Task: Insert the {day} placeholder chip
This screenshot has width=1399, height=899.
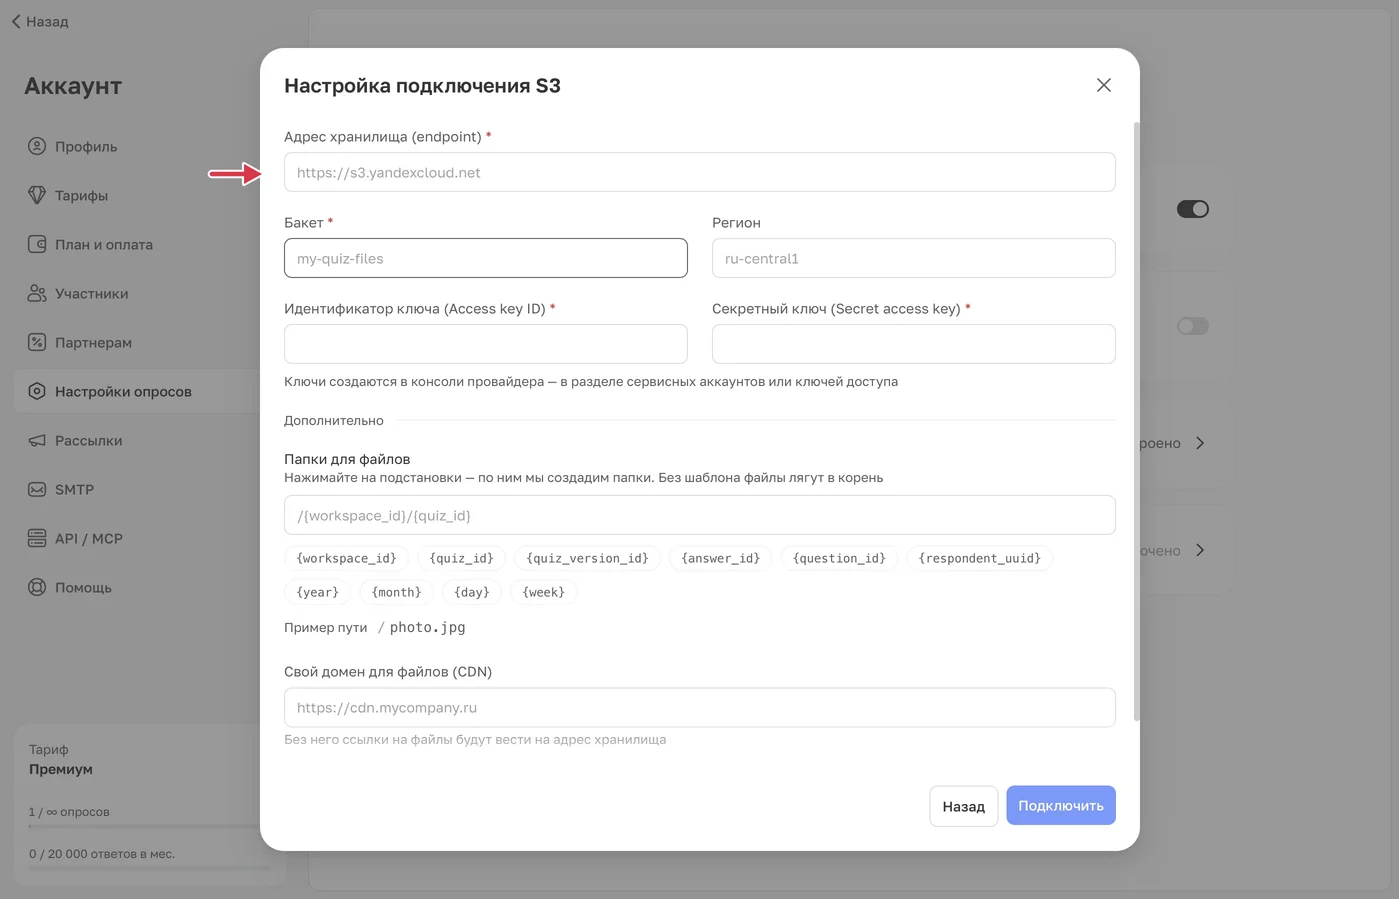Action: click(x=471, y=592)
